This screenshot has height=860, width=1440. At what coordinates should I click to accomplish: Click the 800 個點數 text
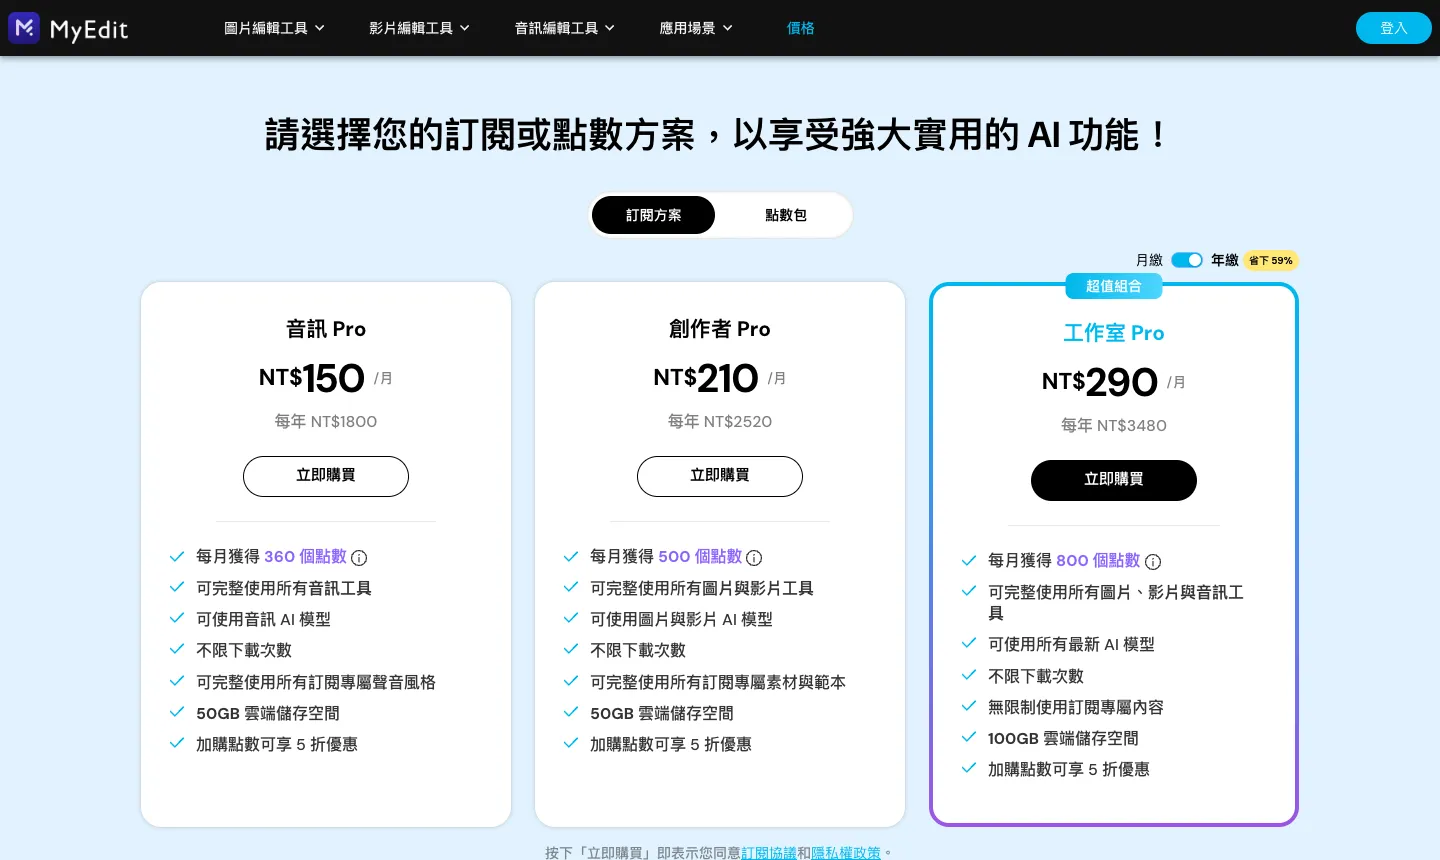[1098, 561]
